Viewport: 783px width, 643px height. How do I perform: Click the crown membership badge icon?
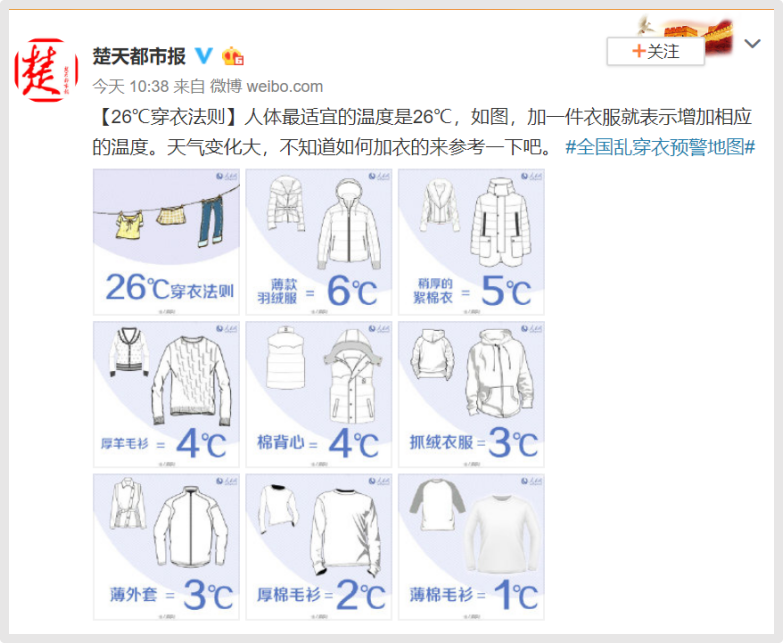233,56
